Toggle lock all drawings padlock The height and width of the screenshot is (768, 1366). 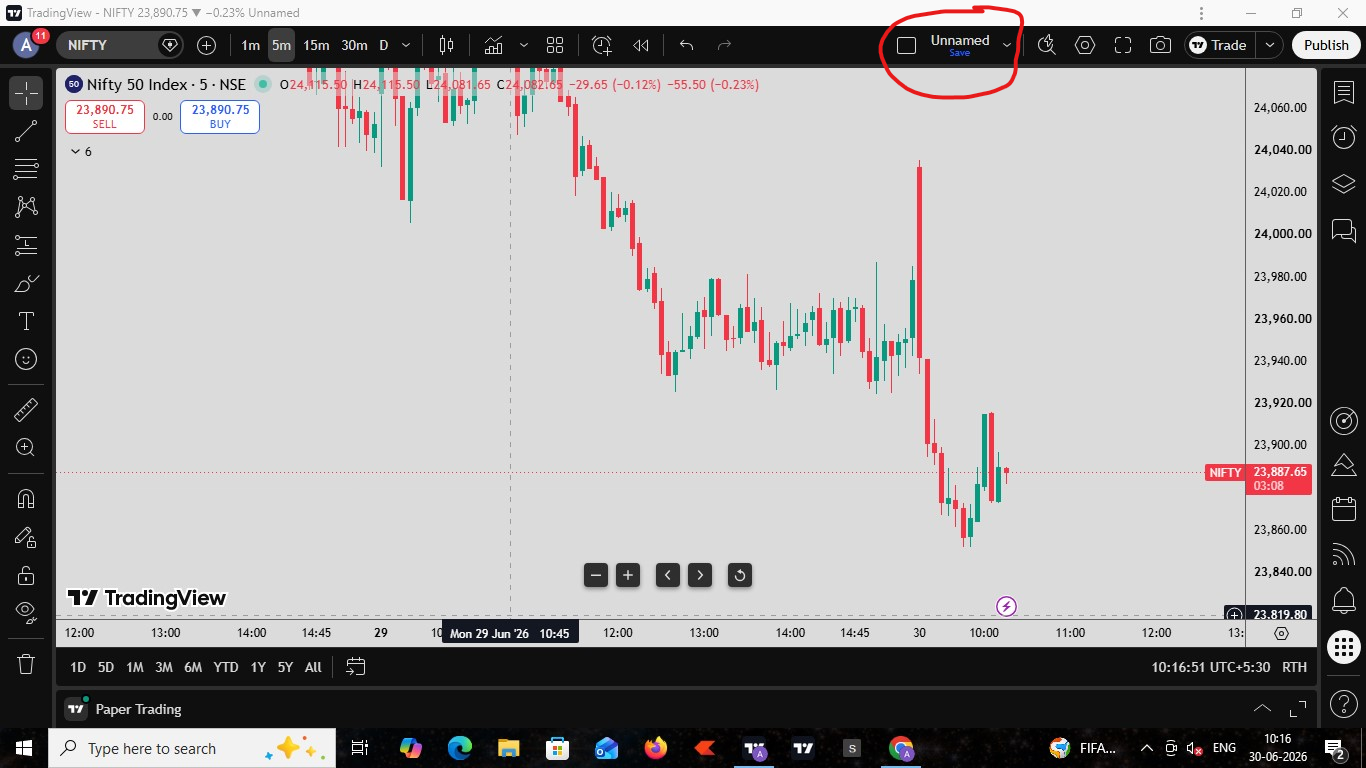(x=26, y=575)
